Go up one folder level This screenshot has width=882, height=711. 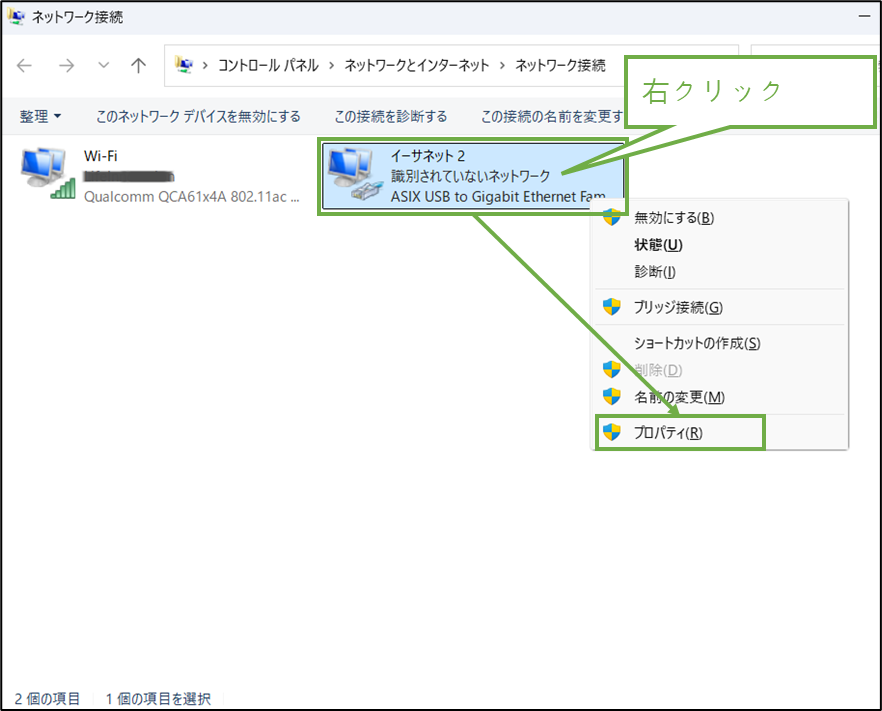[x=138, y=66]
